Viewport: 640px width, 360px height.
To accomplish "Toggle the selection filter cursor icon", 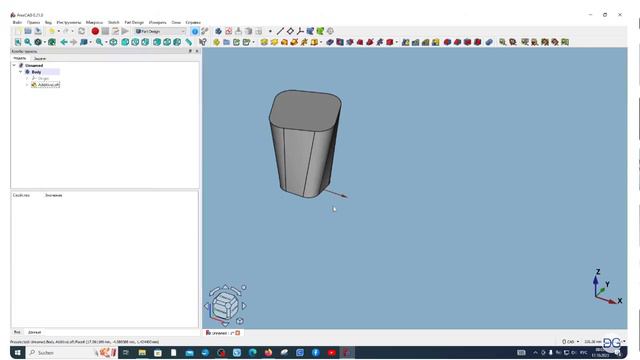I will [x=202, y=42].
